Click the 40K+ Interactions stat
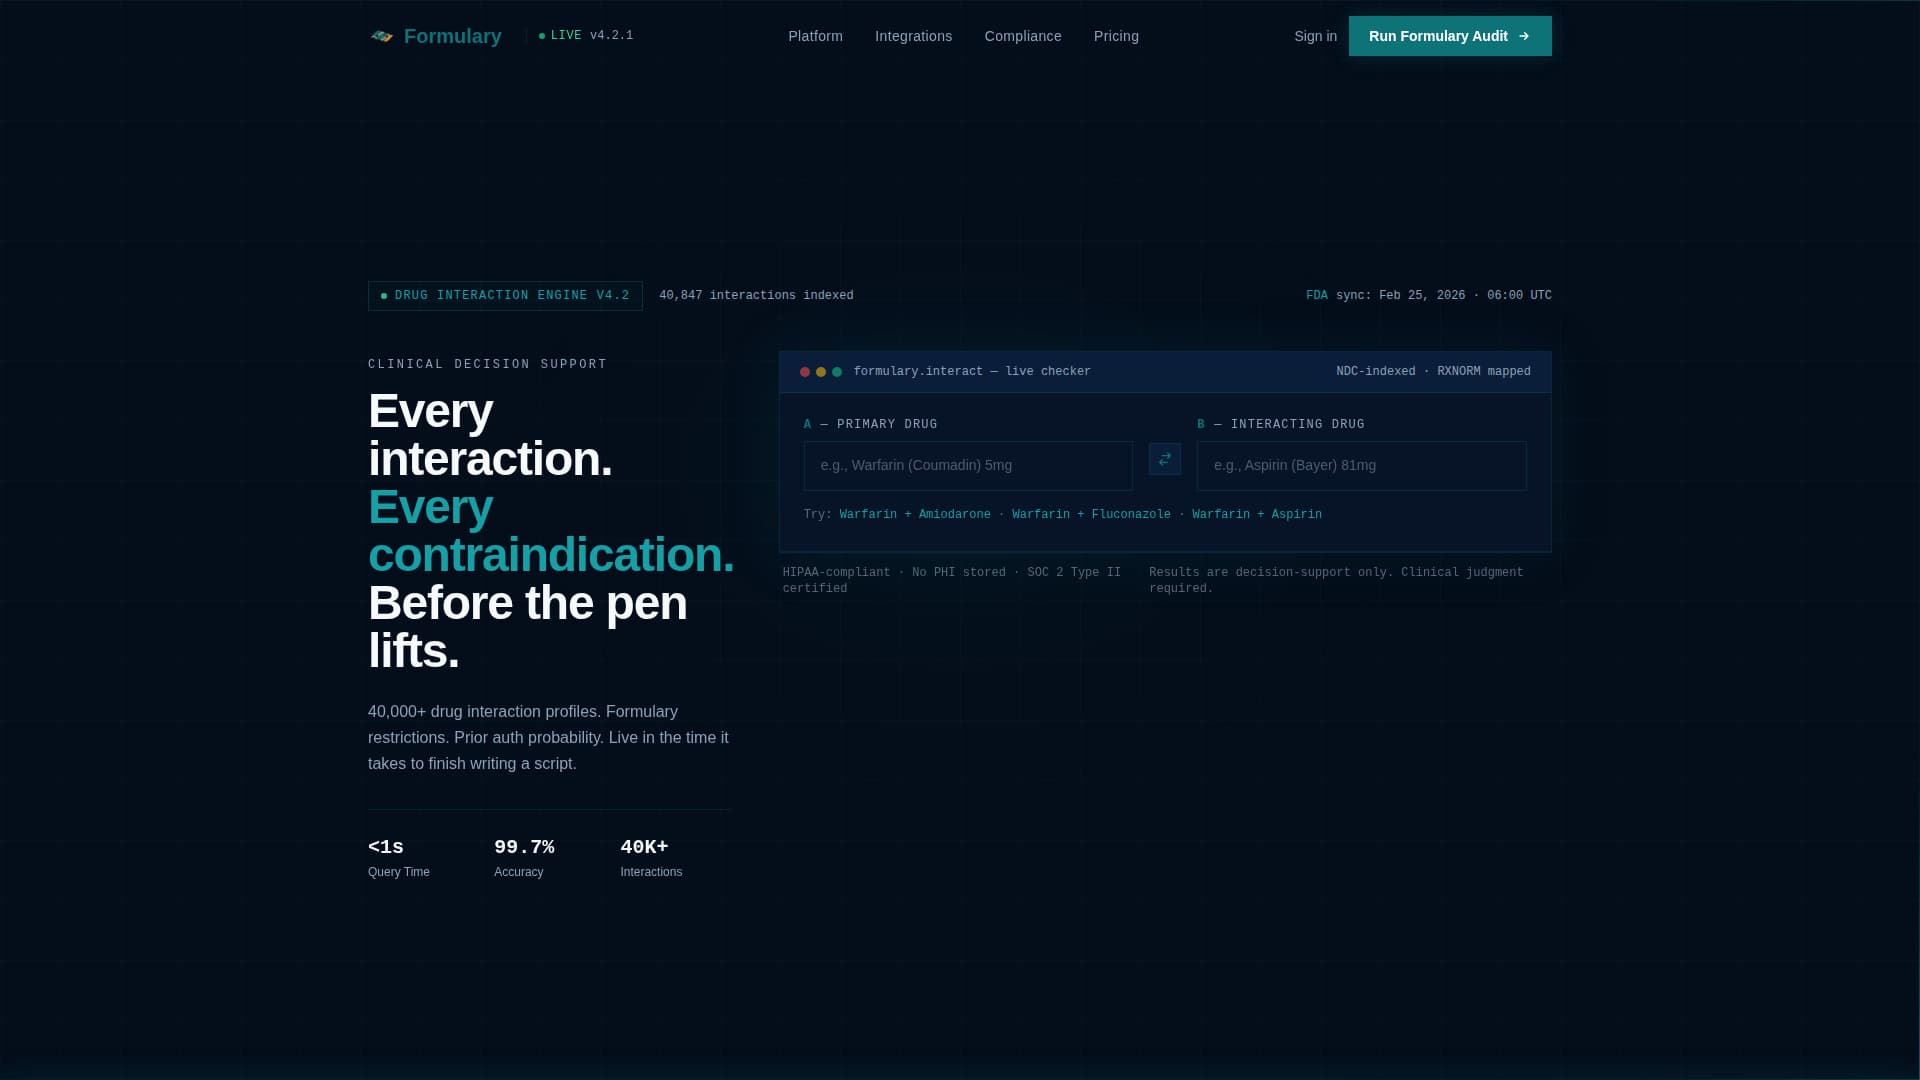 pyautogui.click(x=651, y=858)
